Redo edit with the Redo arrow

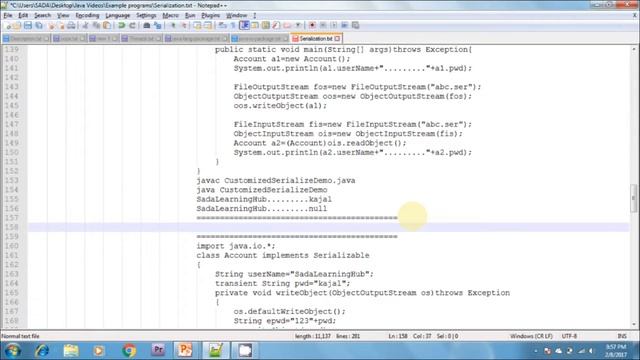[132, 26]
